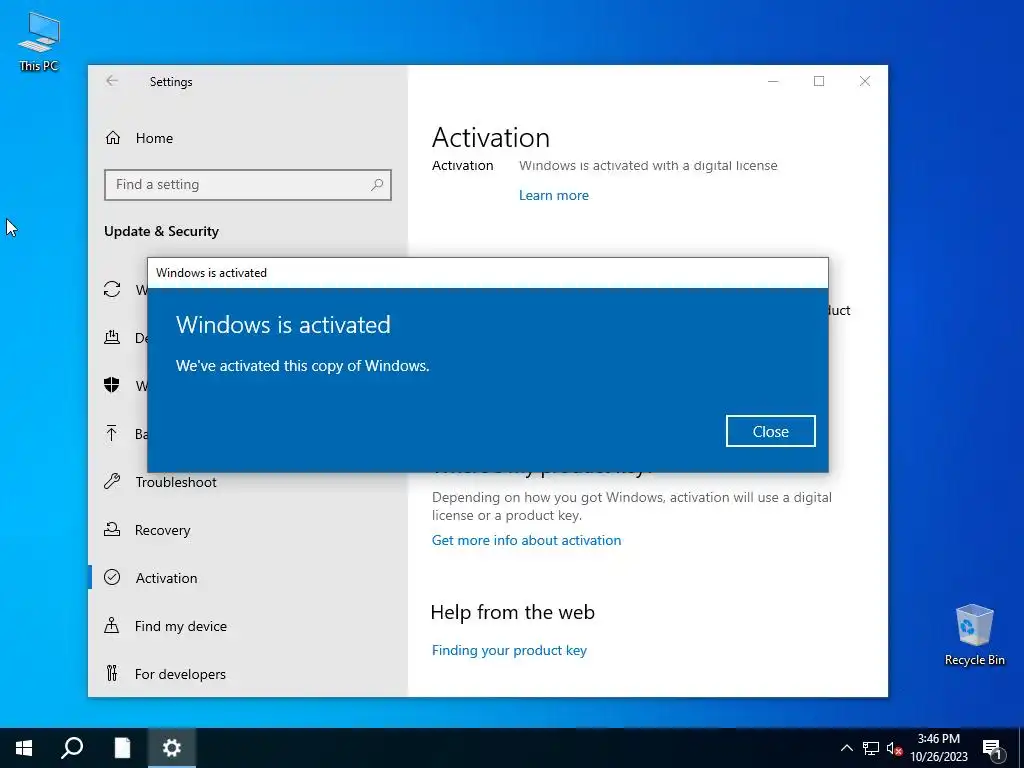This screenshot has width=1024, height=768.
Task: Click the Activation checkmark circle icon
Action: click(112, 577)
